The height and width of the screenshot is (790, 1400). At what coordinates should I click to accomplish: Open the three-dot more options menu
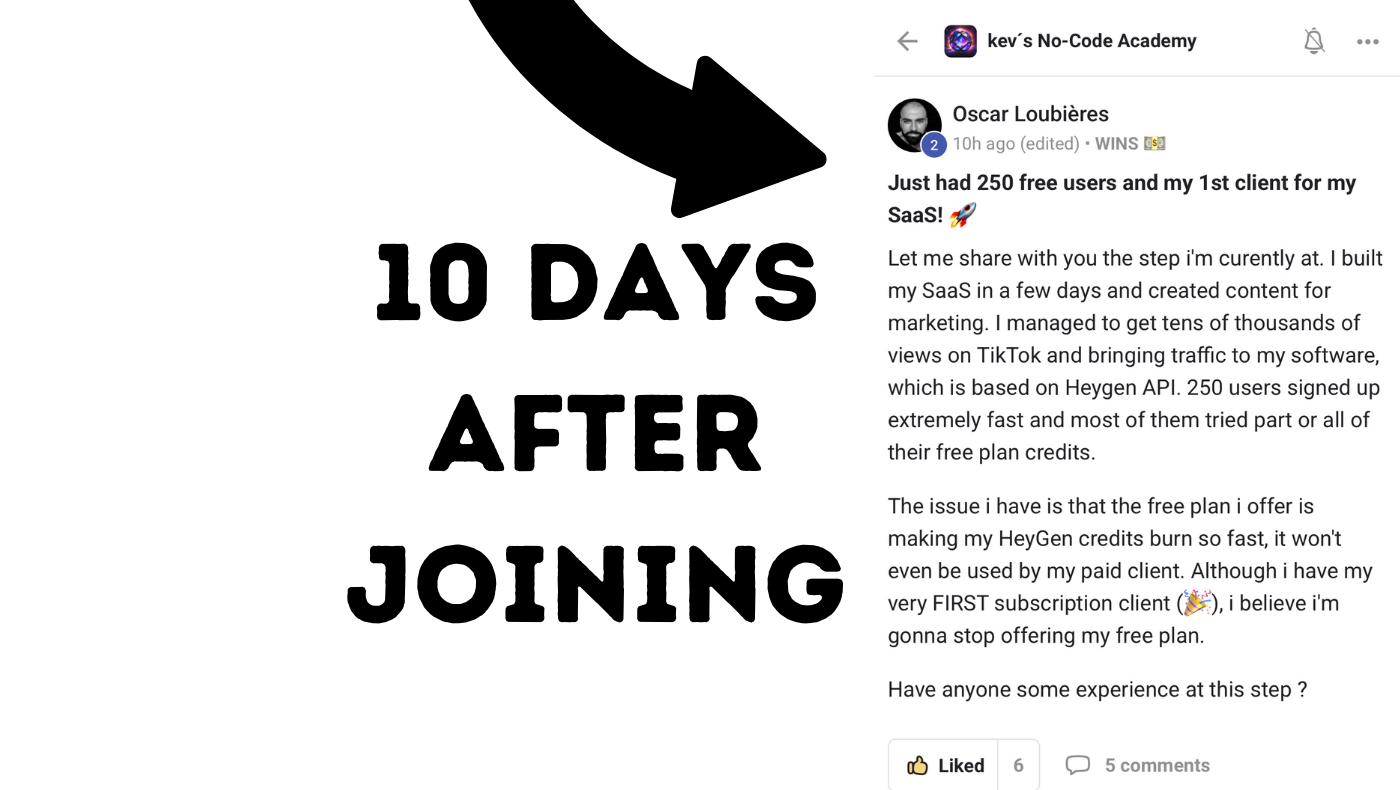click(1367, 42)
